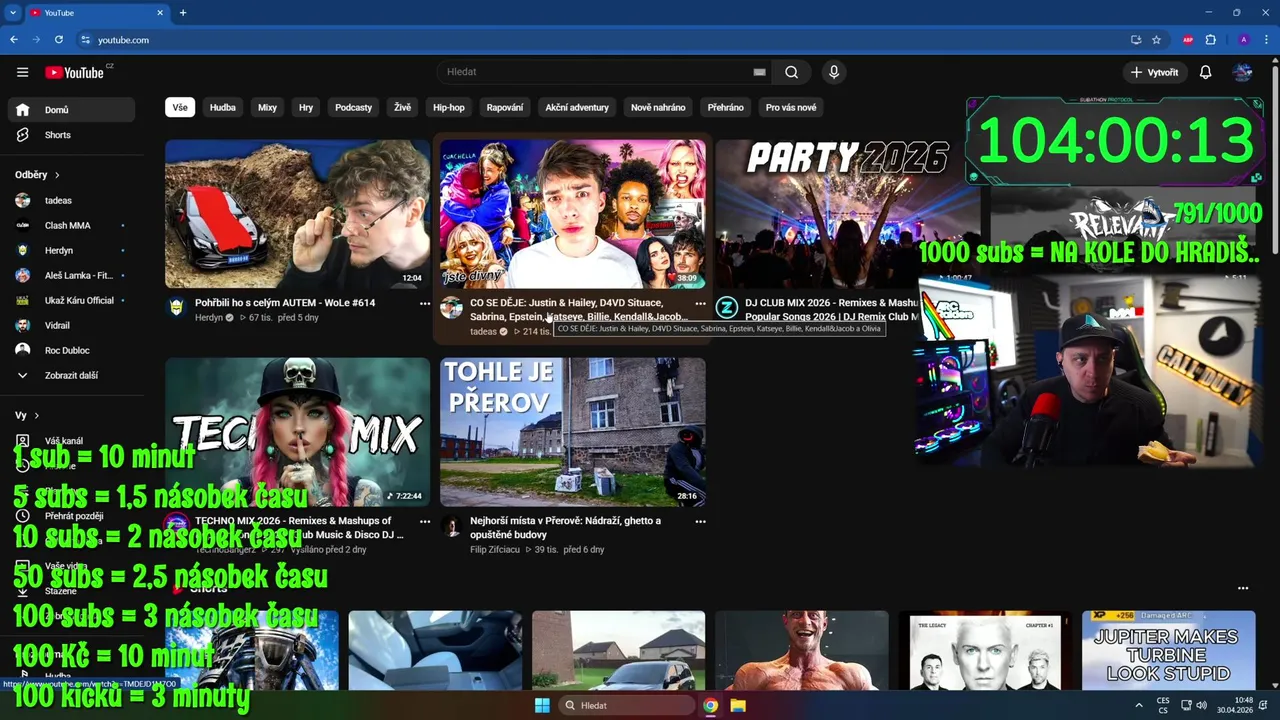This screenshot has height=720, width=1280.
Task: Open video Pohřbili ho s celým AUTEM title
Action: click(285, 303)
